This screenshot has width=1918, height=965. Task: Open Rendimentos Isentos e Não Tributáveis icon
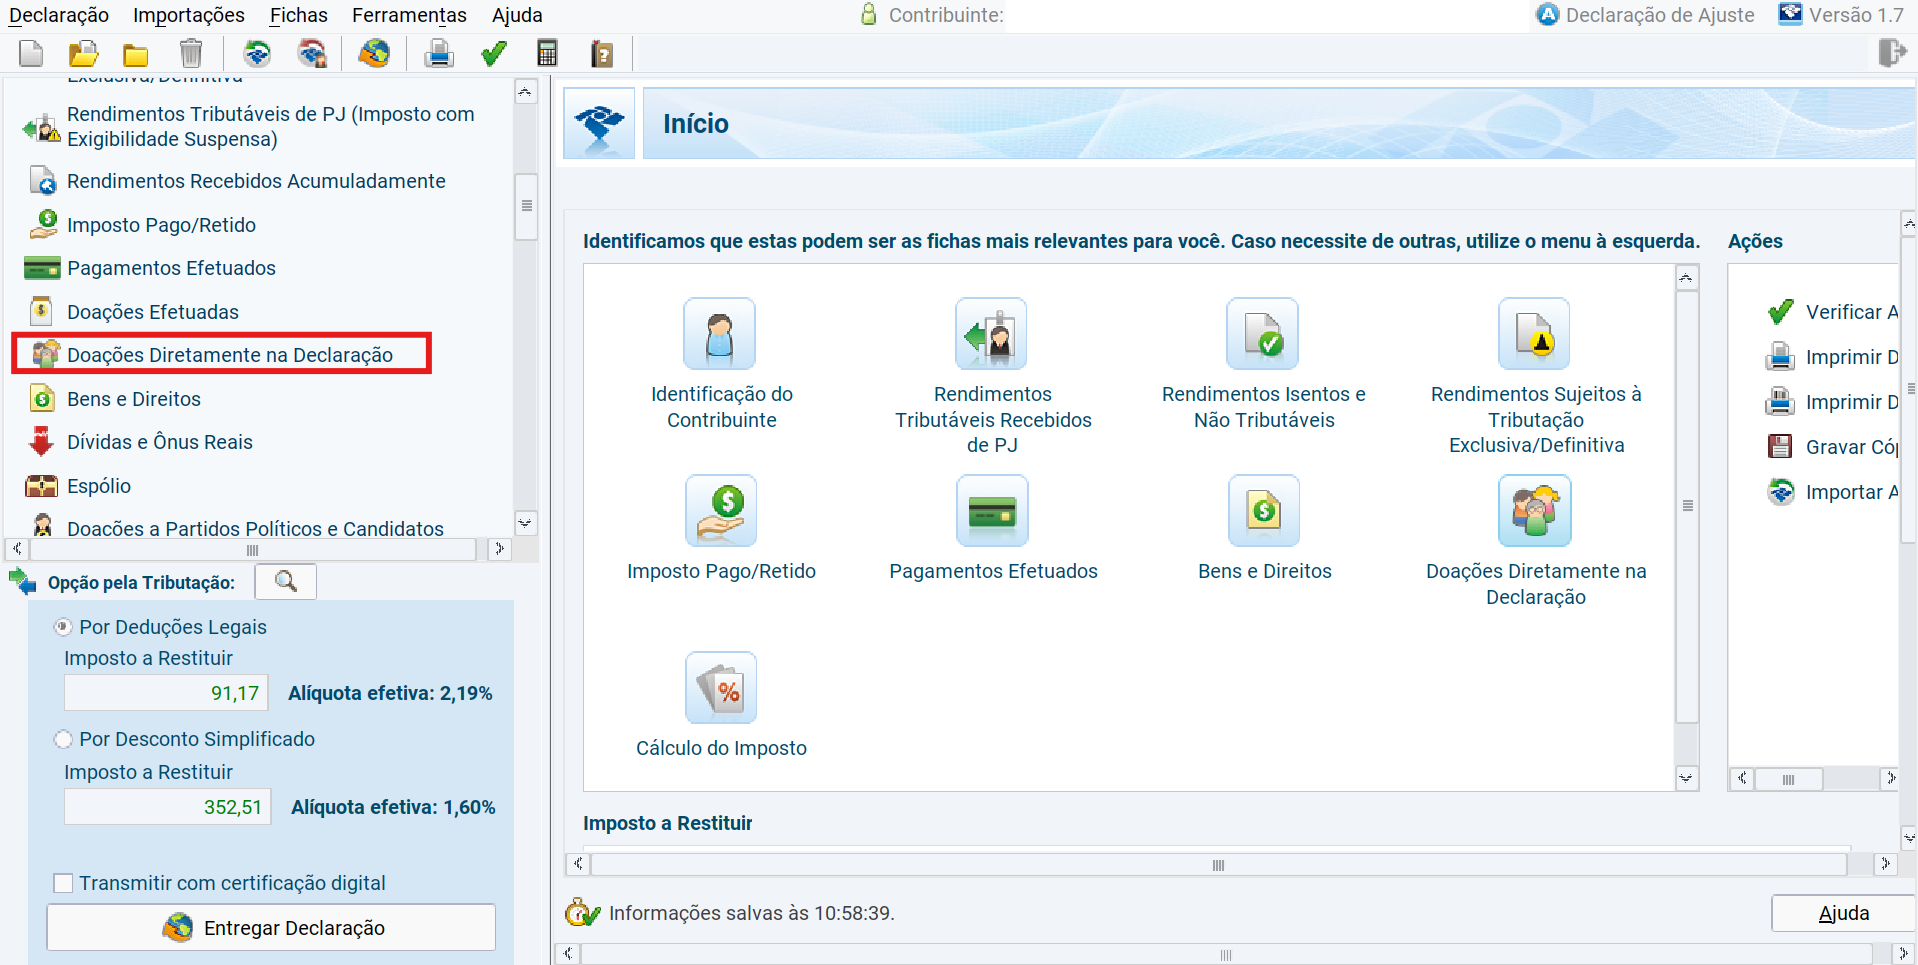pyautogui.click(x=1263, y=334)
